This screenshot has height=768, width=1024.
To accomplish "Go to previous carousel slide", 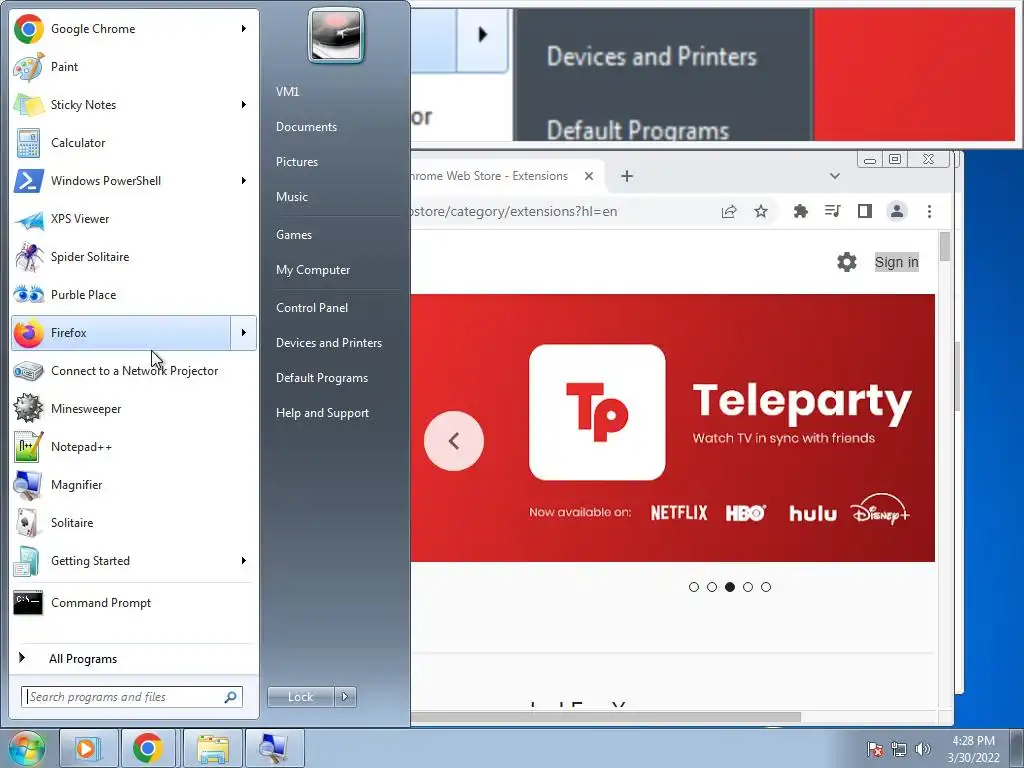I will (454, 441).
